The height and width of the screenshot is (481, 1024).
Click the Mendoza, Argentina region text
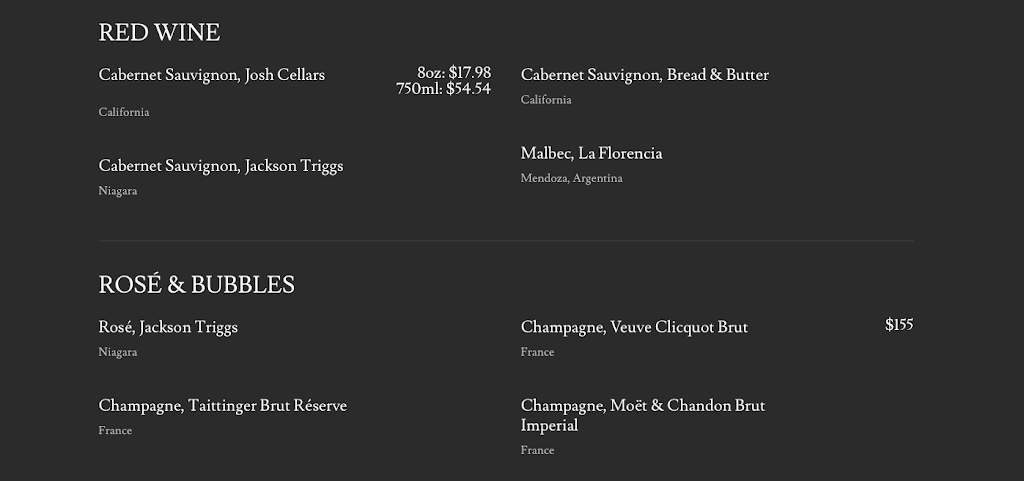coord(571,179)
